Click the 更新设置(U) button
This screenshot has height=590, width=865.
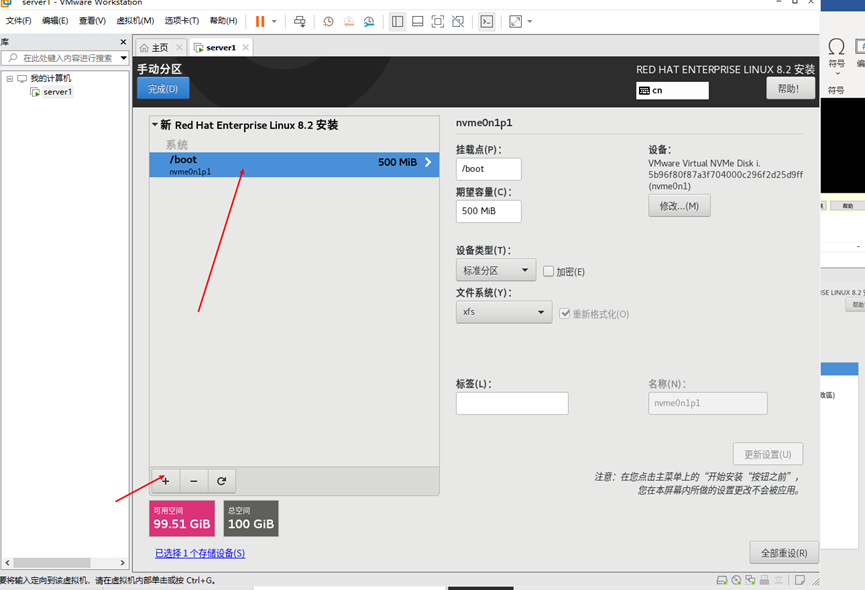pos(767,454)
